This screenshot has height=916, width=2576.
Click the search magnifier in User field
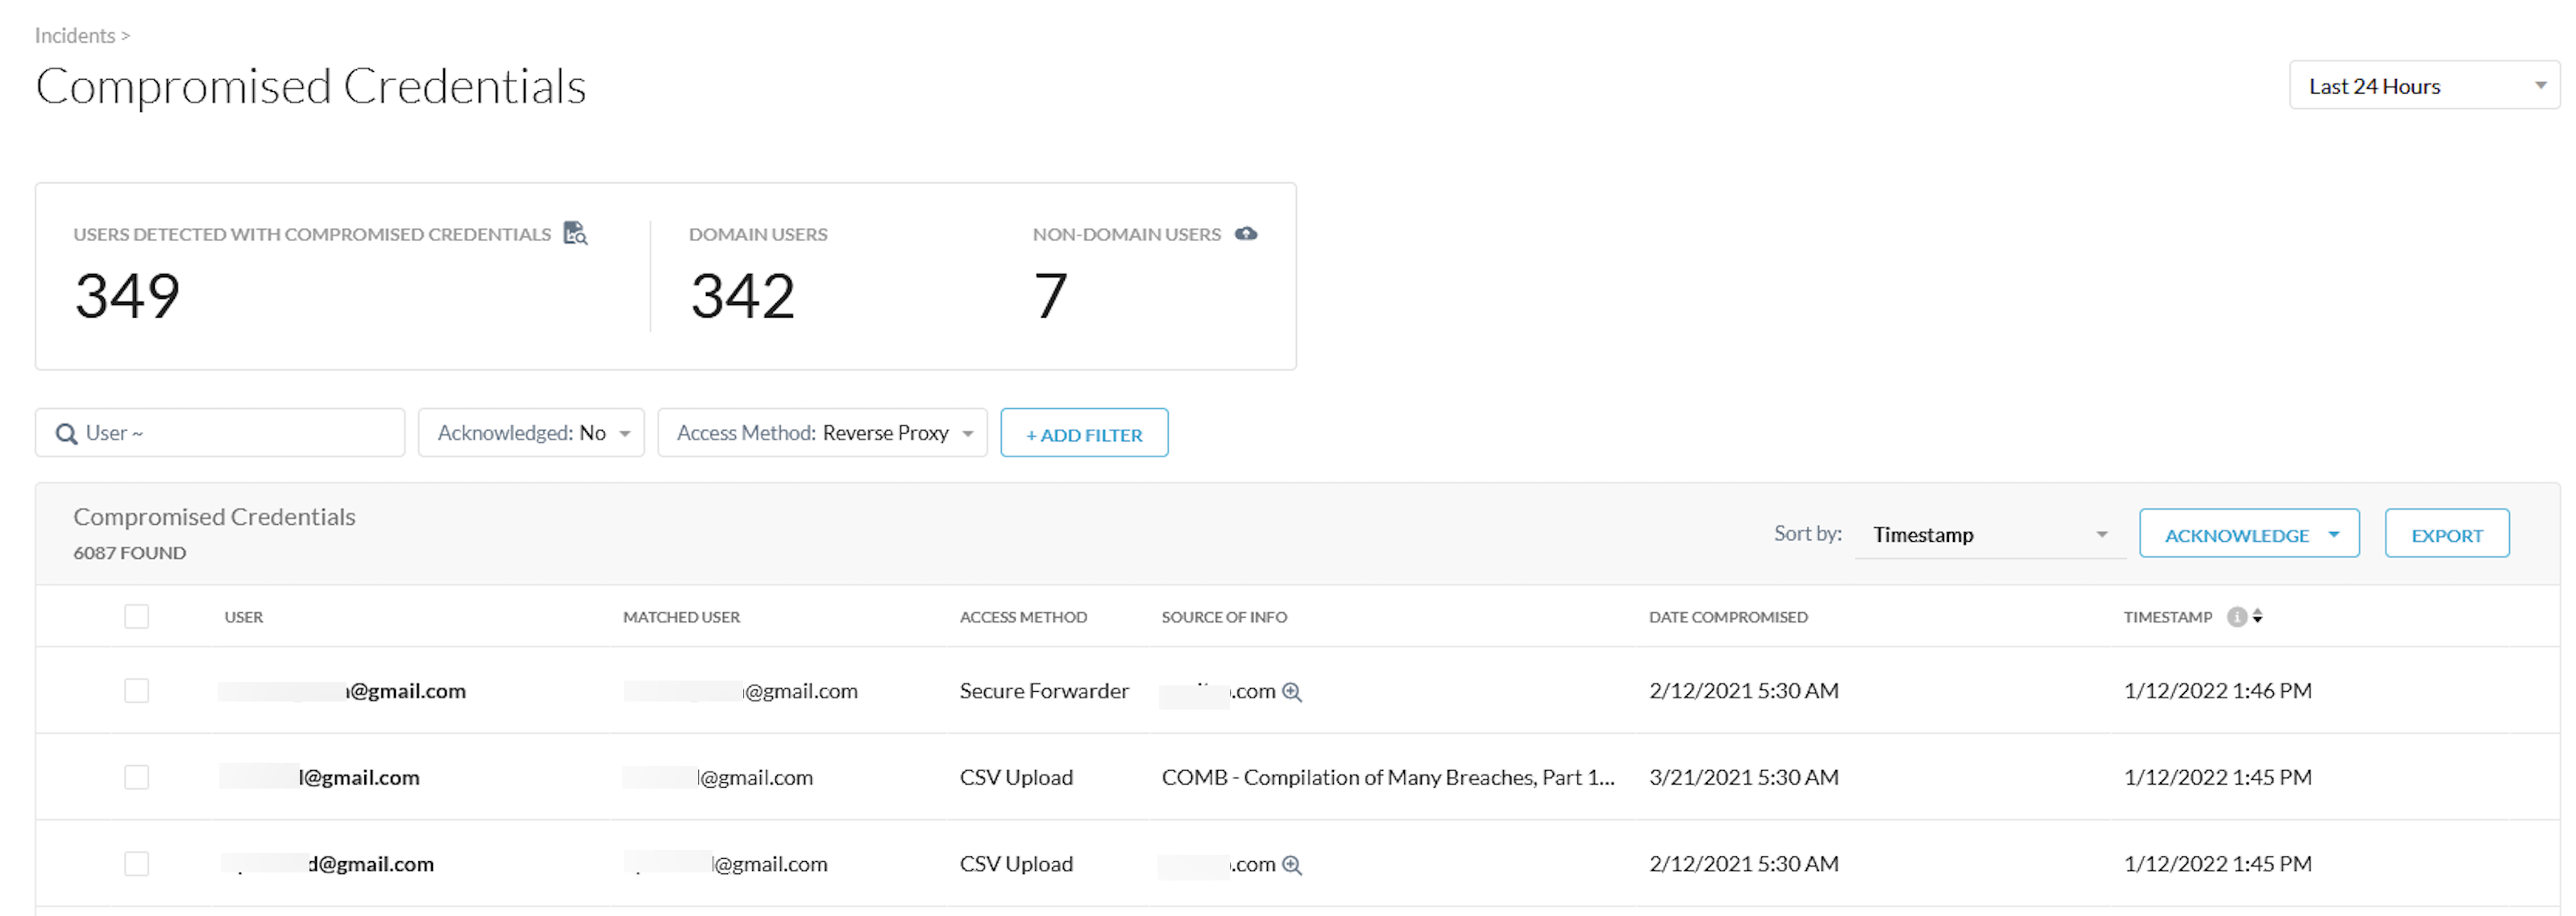(66, 433)
